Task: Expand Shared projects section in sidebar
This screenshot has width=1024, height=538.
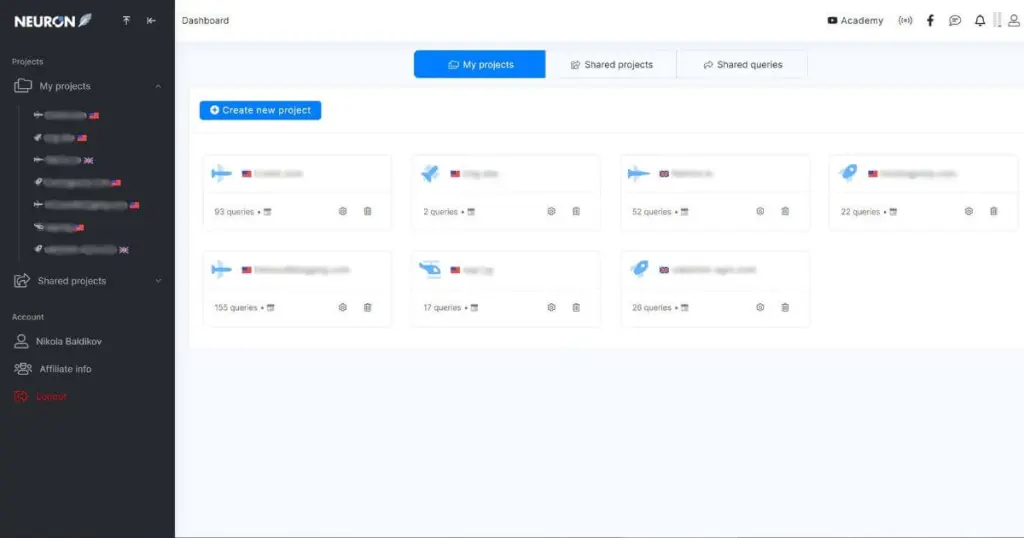Action: pyautogui.click(x=158, y=281)
